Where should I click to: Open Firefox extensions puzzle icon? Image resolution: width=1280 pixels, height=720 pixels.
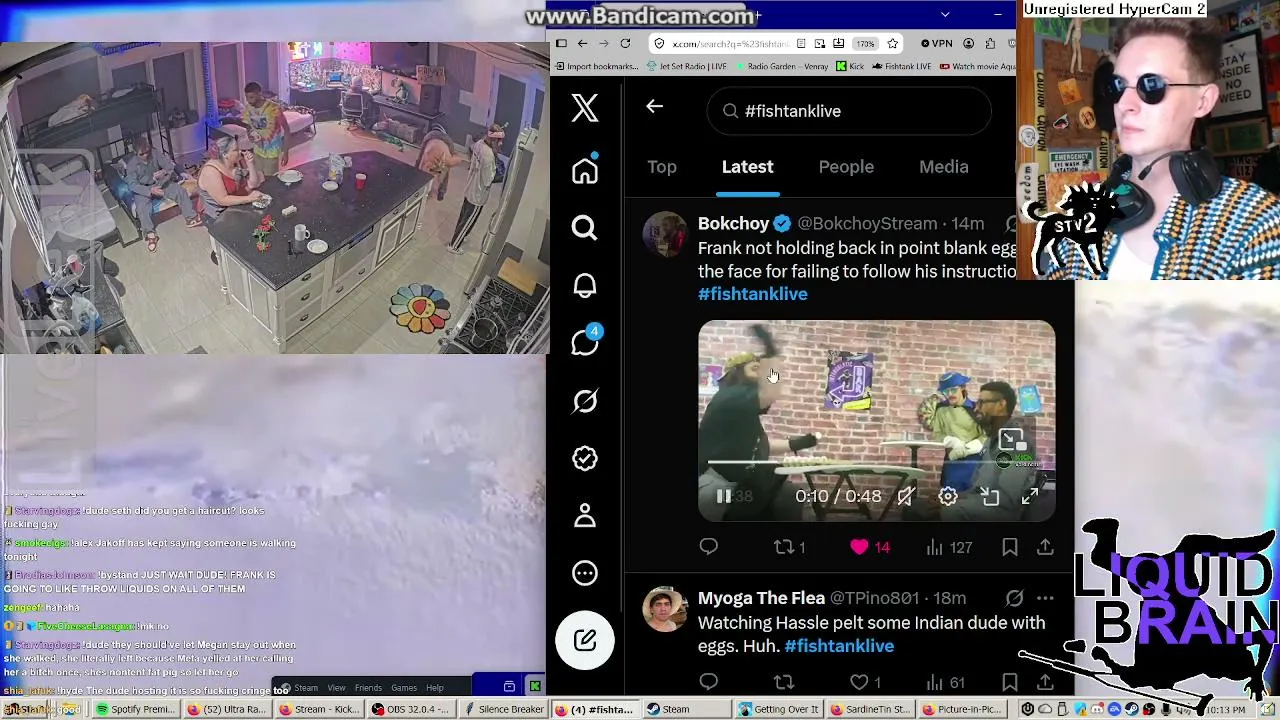pos(990,44)
